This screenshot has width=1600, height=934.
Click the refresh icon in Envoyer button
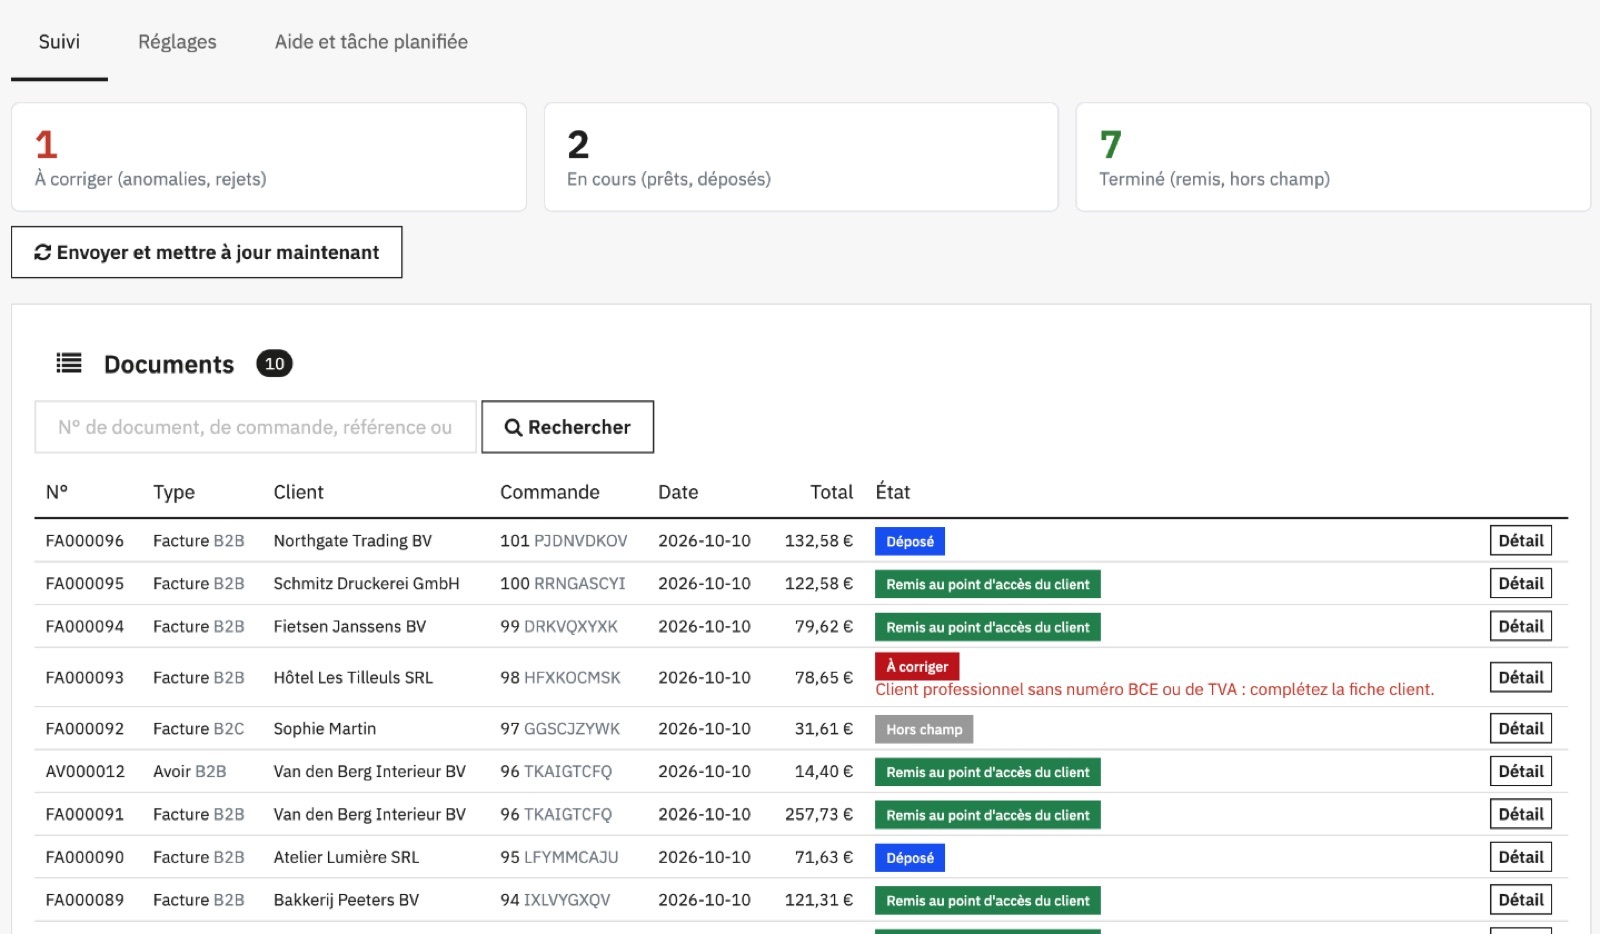coord(43,253)
